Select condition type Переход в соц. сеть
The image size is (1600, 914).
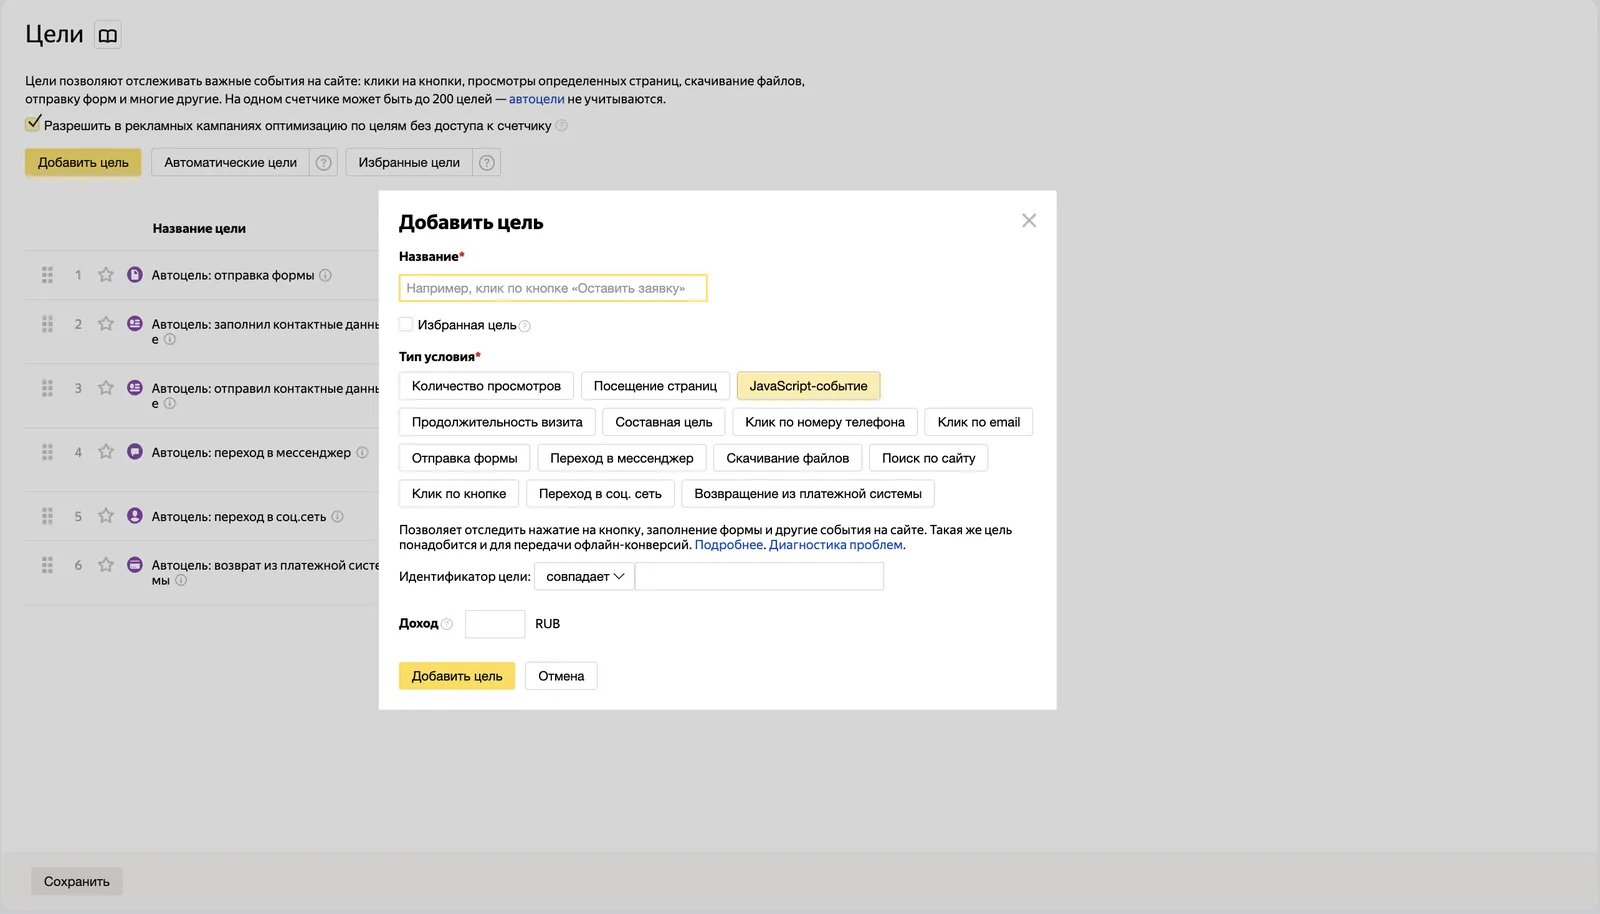point(600,494)
